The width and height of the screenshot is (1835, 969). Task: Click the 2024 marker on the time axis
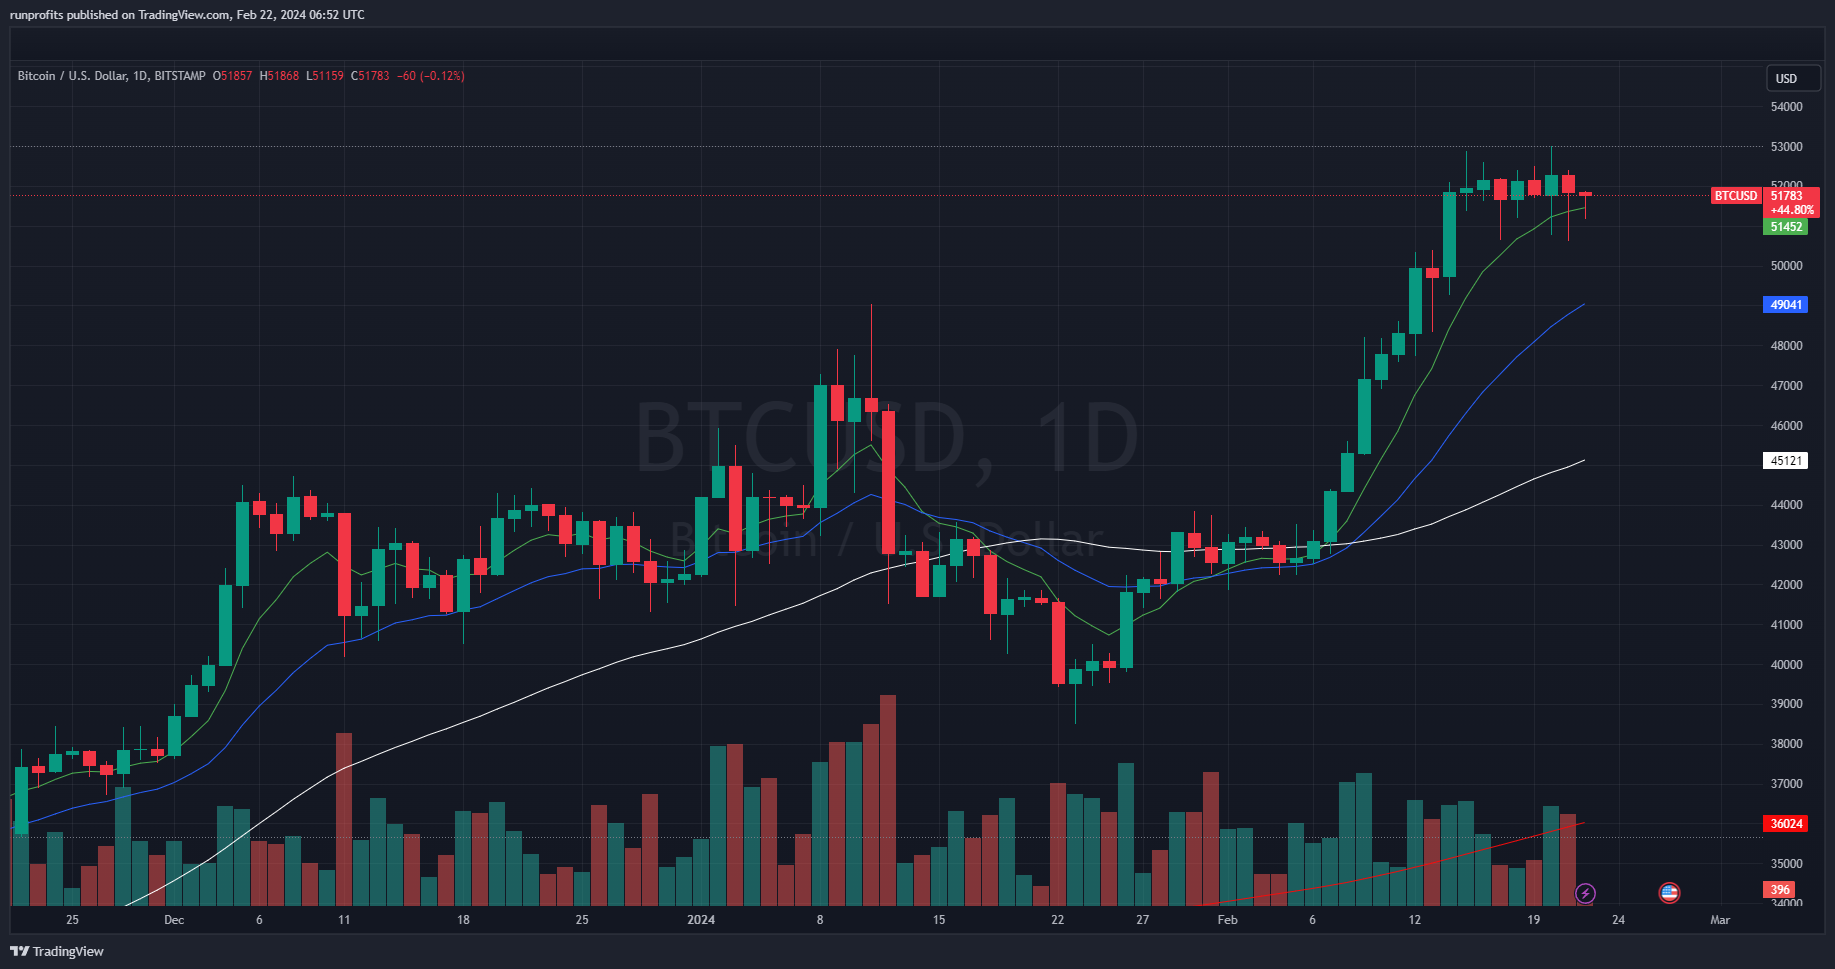[701, 920]
